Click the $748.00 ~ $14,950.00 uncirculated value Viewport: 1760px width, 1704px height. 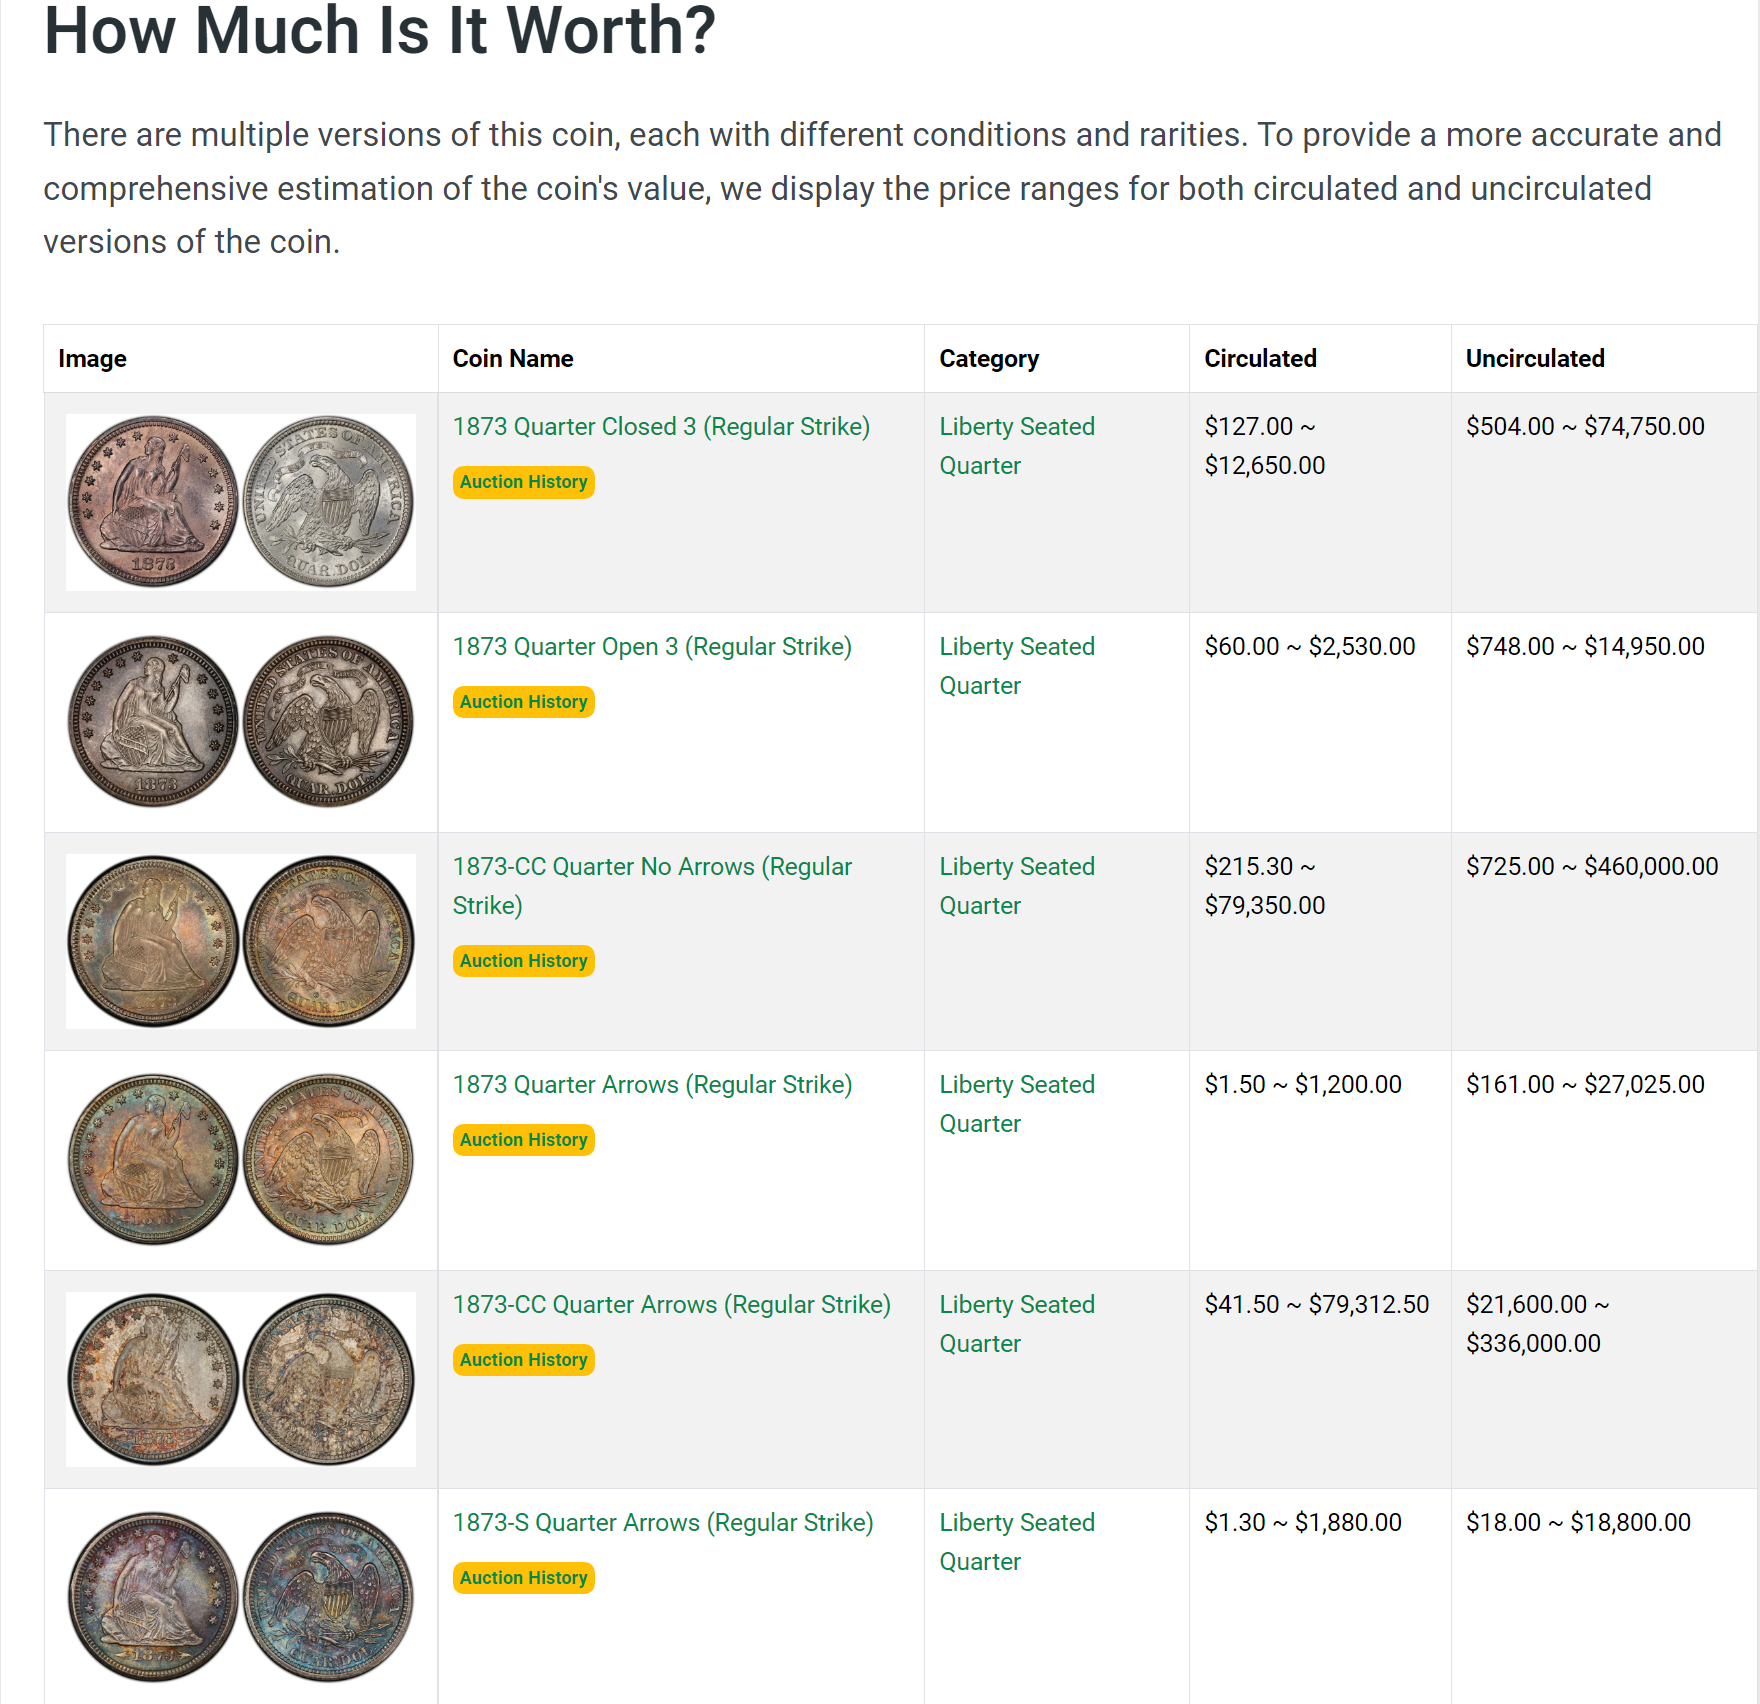1586,647
